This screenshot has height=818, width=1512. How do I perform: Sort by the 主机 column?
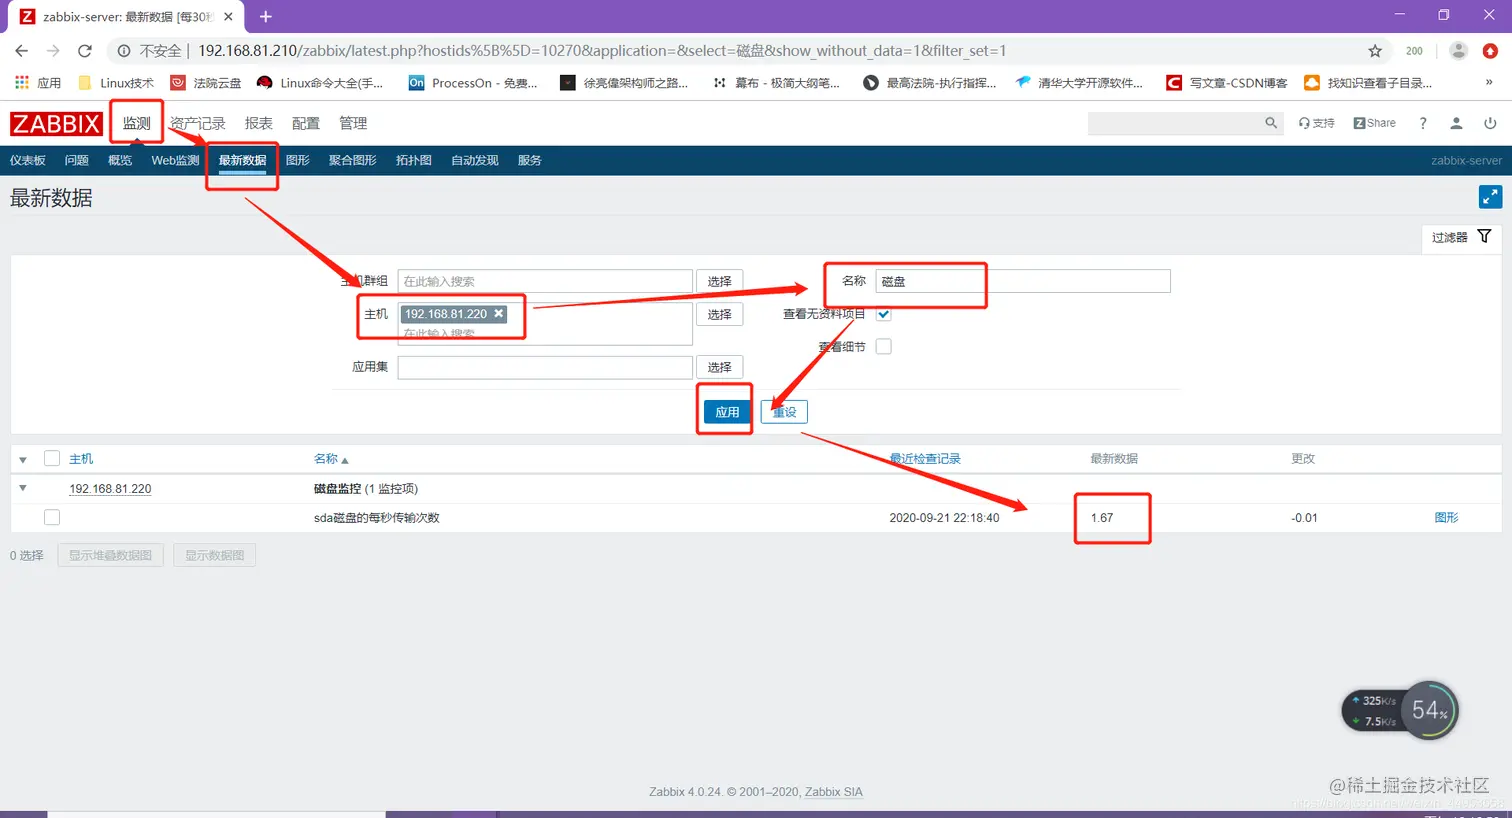point(81,458)
